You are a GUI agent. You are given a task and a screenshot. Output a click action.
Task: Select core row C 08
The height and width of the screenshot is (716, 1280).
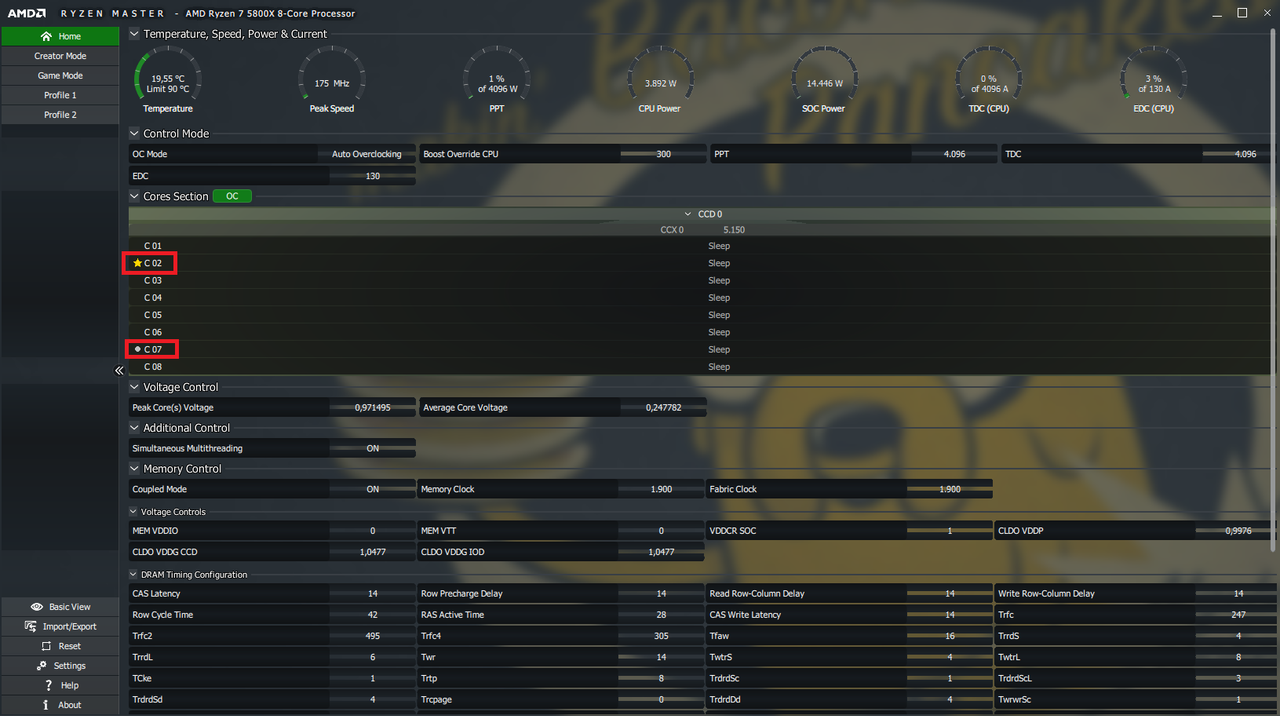(x=704, y=367)
